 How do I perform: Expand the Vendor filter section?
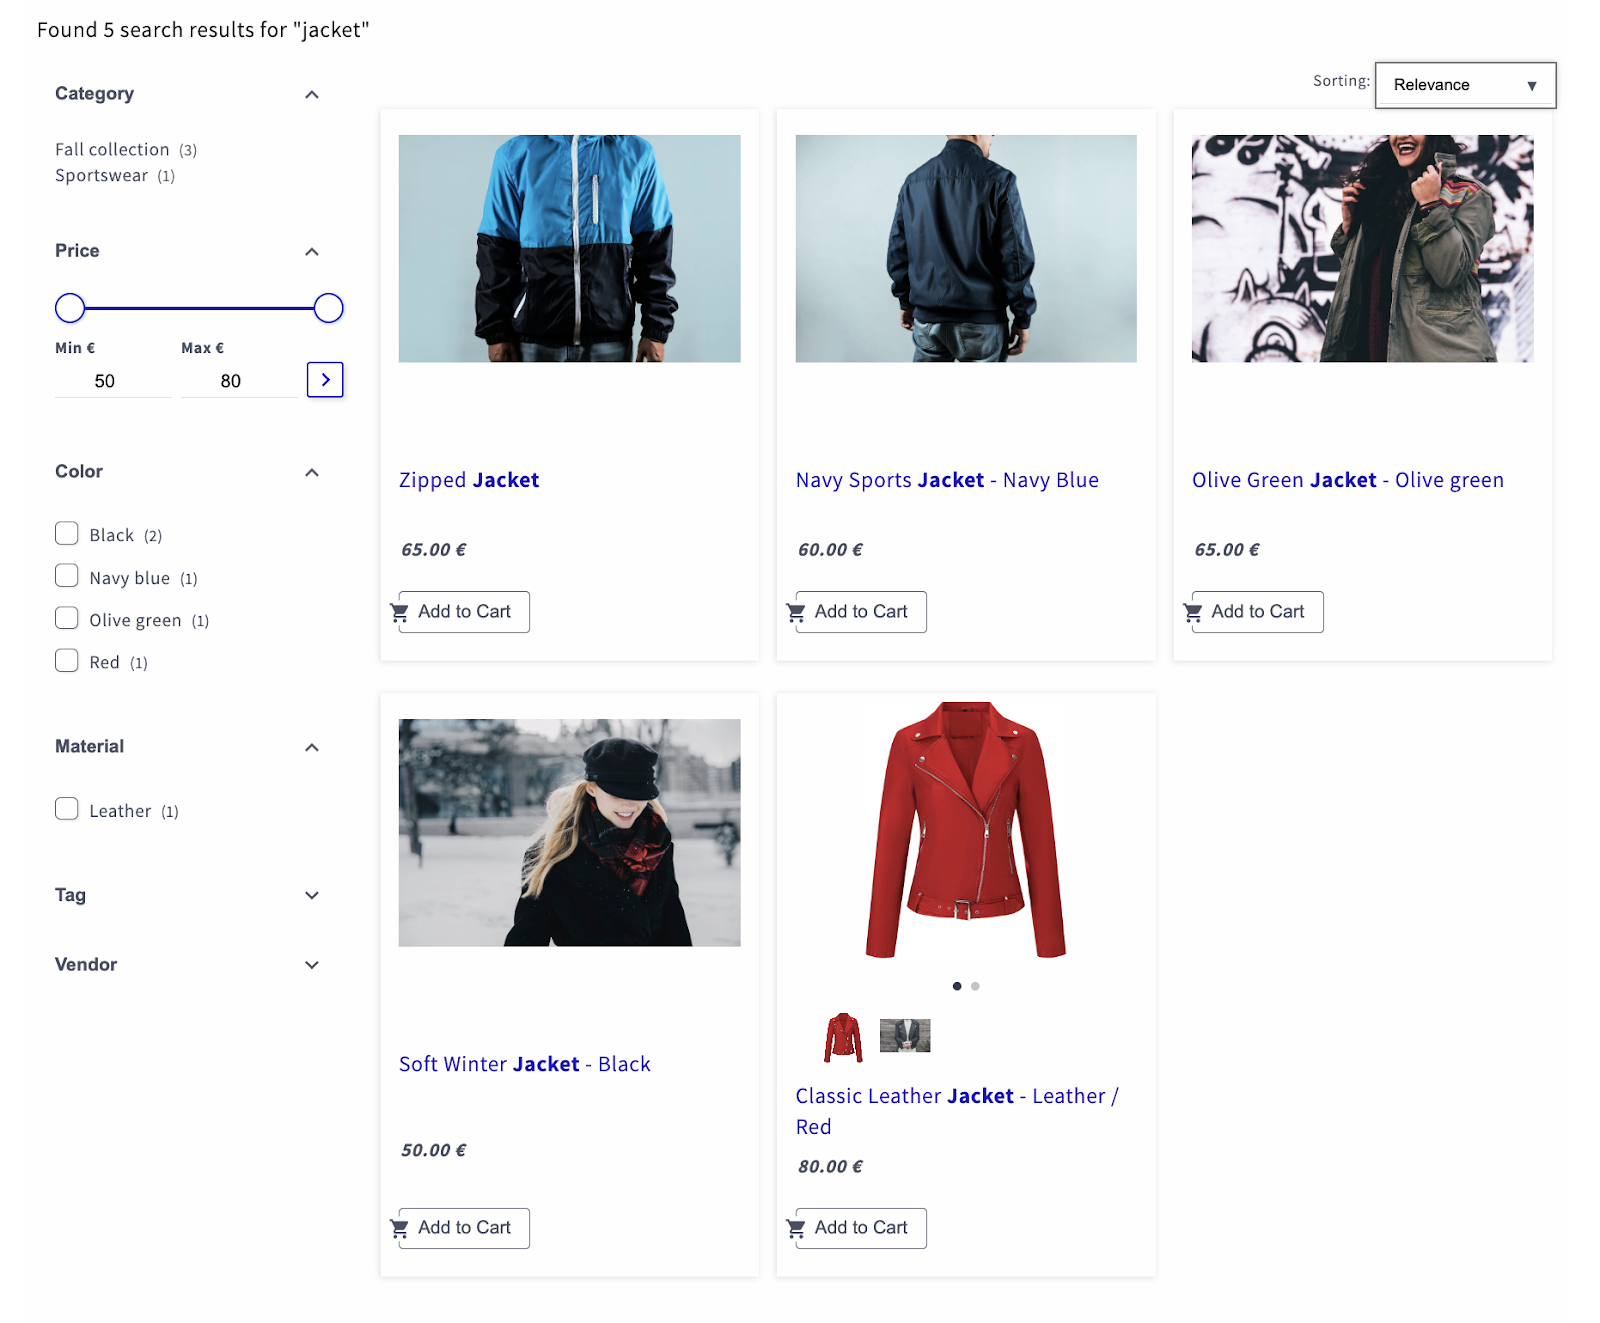pyautogui.click(x=312, y=965)
